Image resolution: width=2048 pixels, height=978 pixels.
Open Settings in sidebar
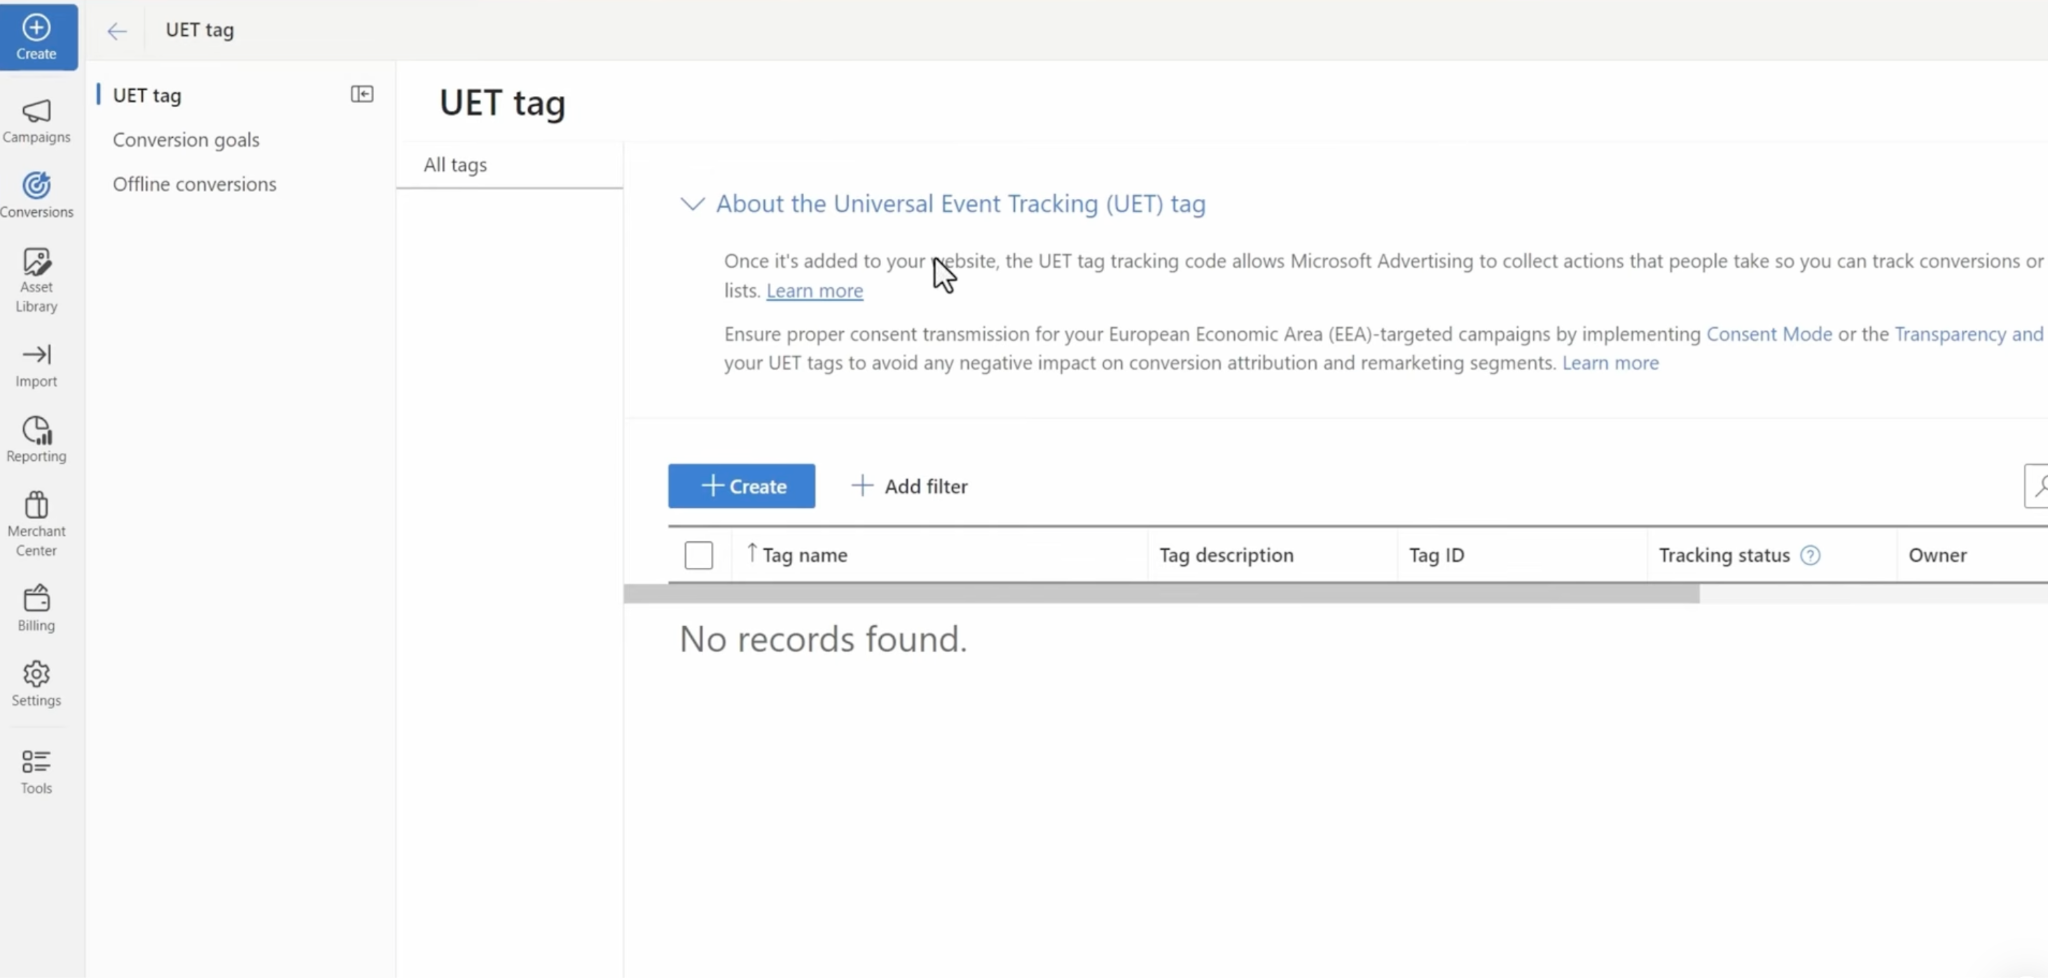[x=37, y=684]
